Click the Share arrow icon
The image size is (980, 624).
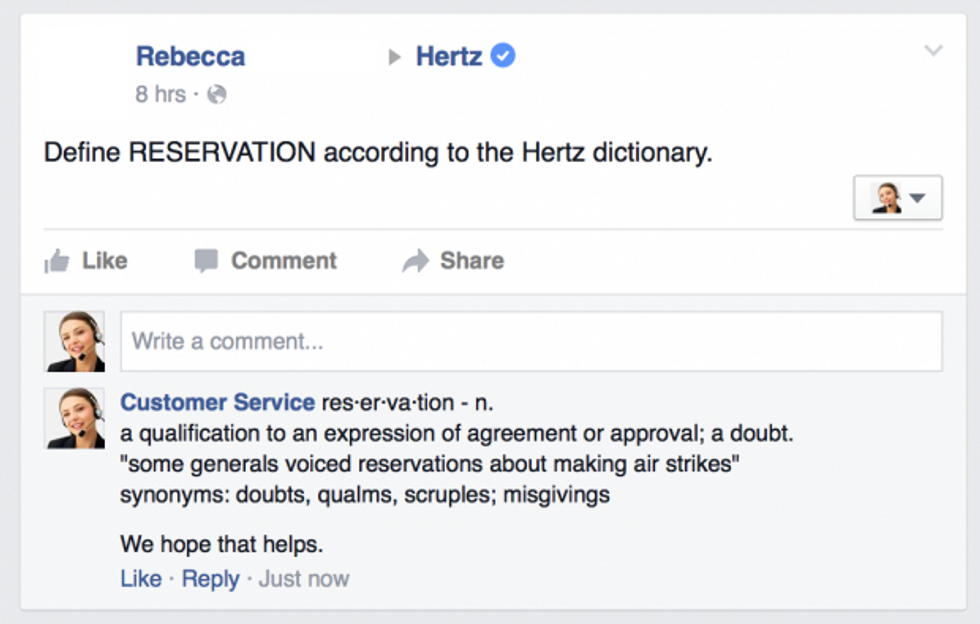pos(416,261)
